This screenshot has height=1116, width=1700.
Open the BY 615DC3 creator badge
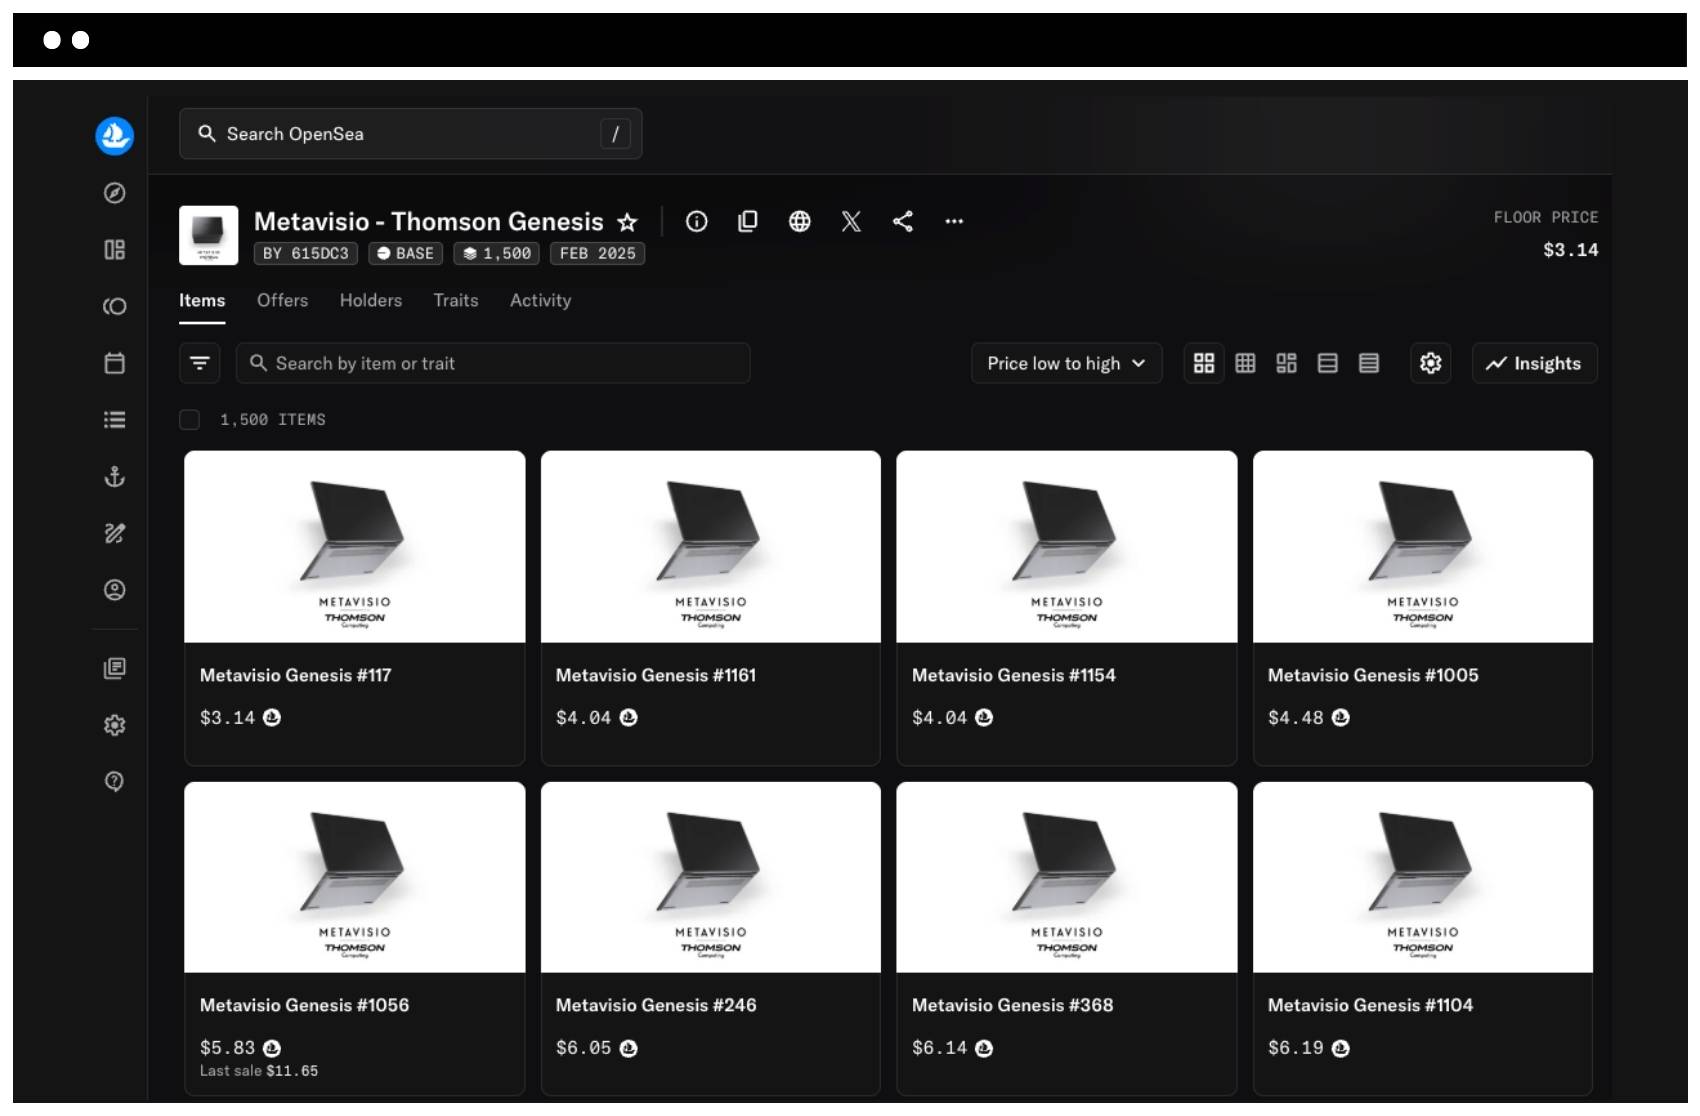click(x=306, y=254)
